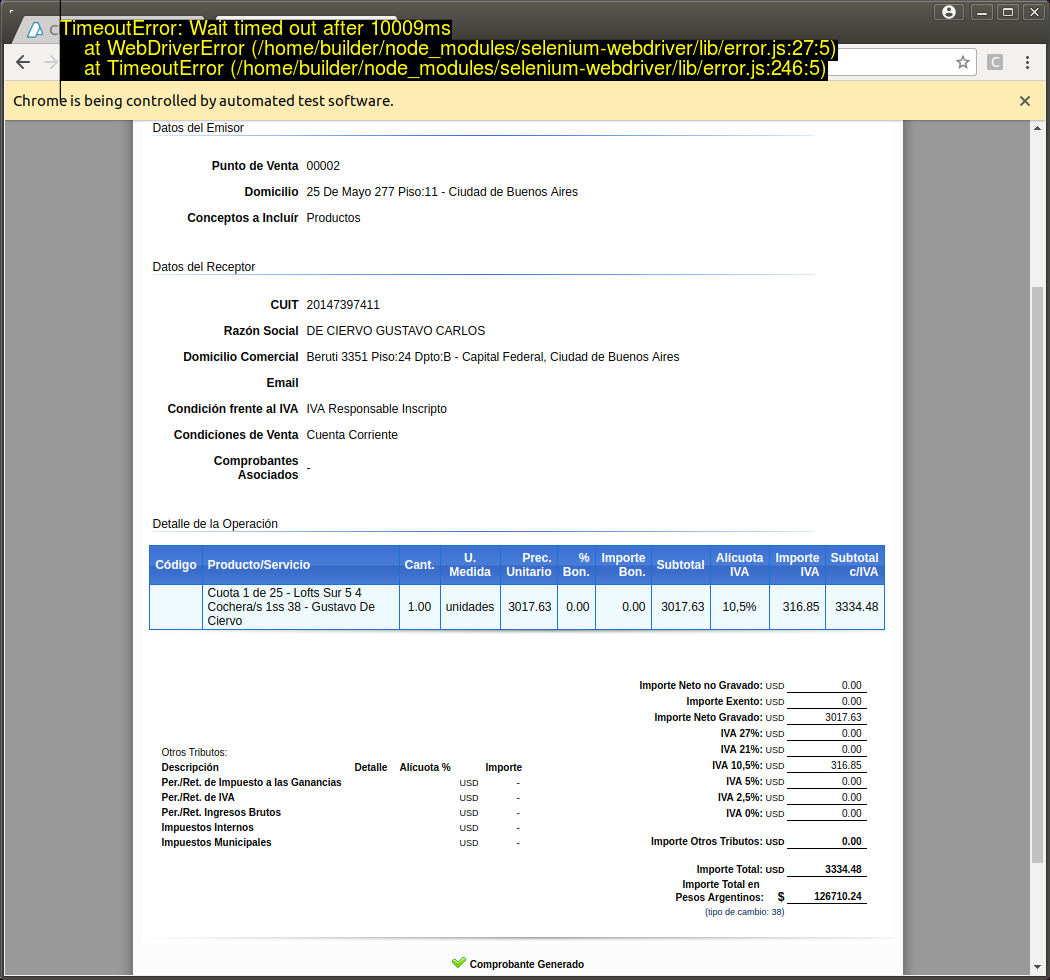Click Impuestos Municipales row label
This screenshot has height=980, width=1050.
click(x=216, y=843)
